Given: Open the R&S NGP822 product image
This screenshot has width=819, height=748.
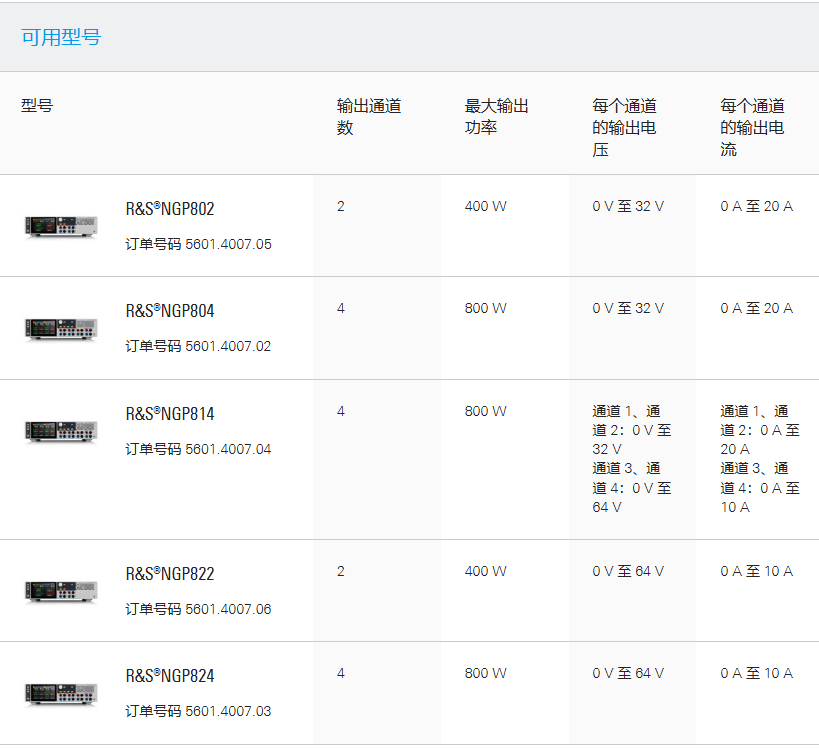Looking at the screenshot, I should coord(62,591).
